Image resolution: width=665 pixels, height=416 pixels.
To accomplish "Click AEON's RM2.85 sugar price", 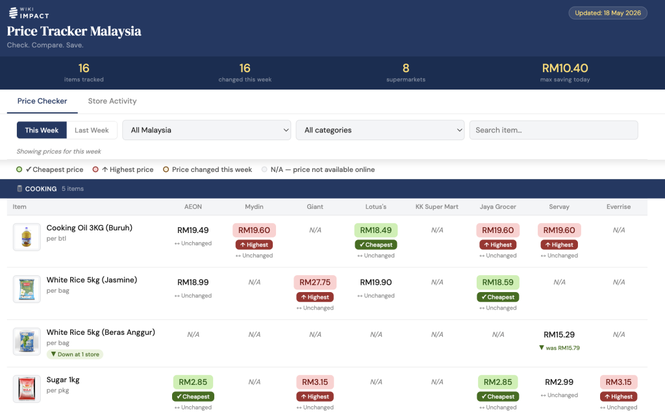I will 193,382.
